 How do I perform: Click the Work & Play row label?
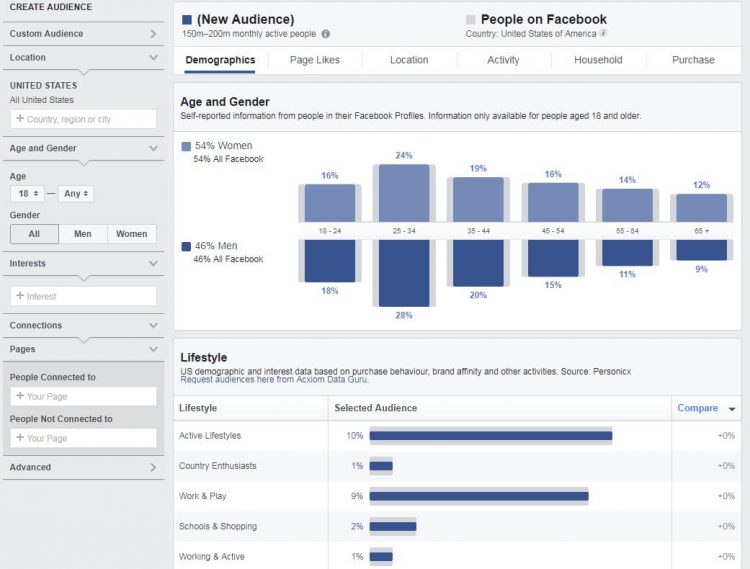pyautogui.click(x=203, y=496)
